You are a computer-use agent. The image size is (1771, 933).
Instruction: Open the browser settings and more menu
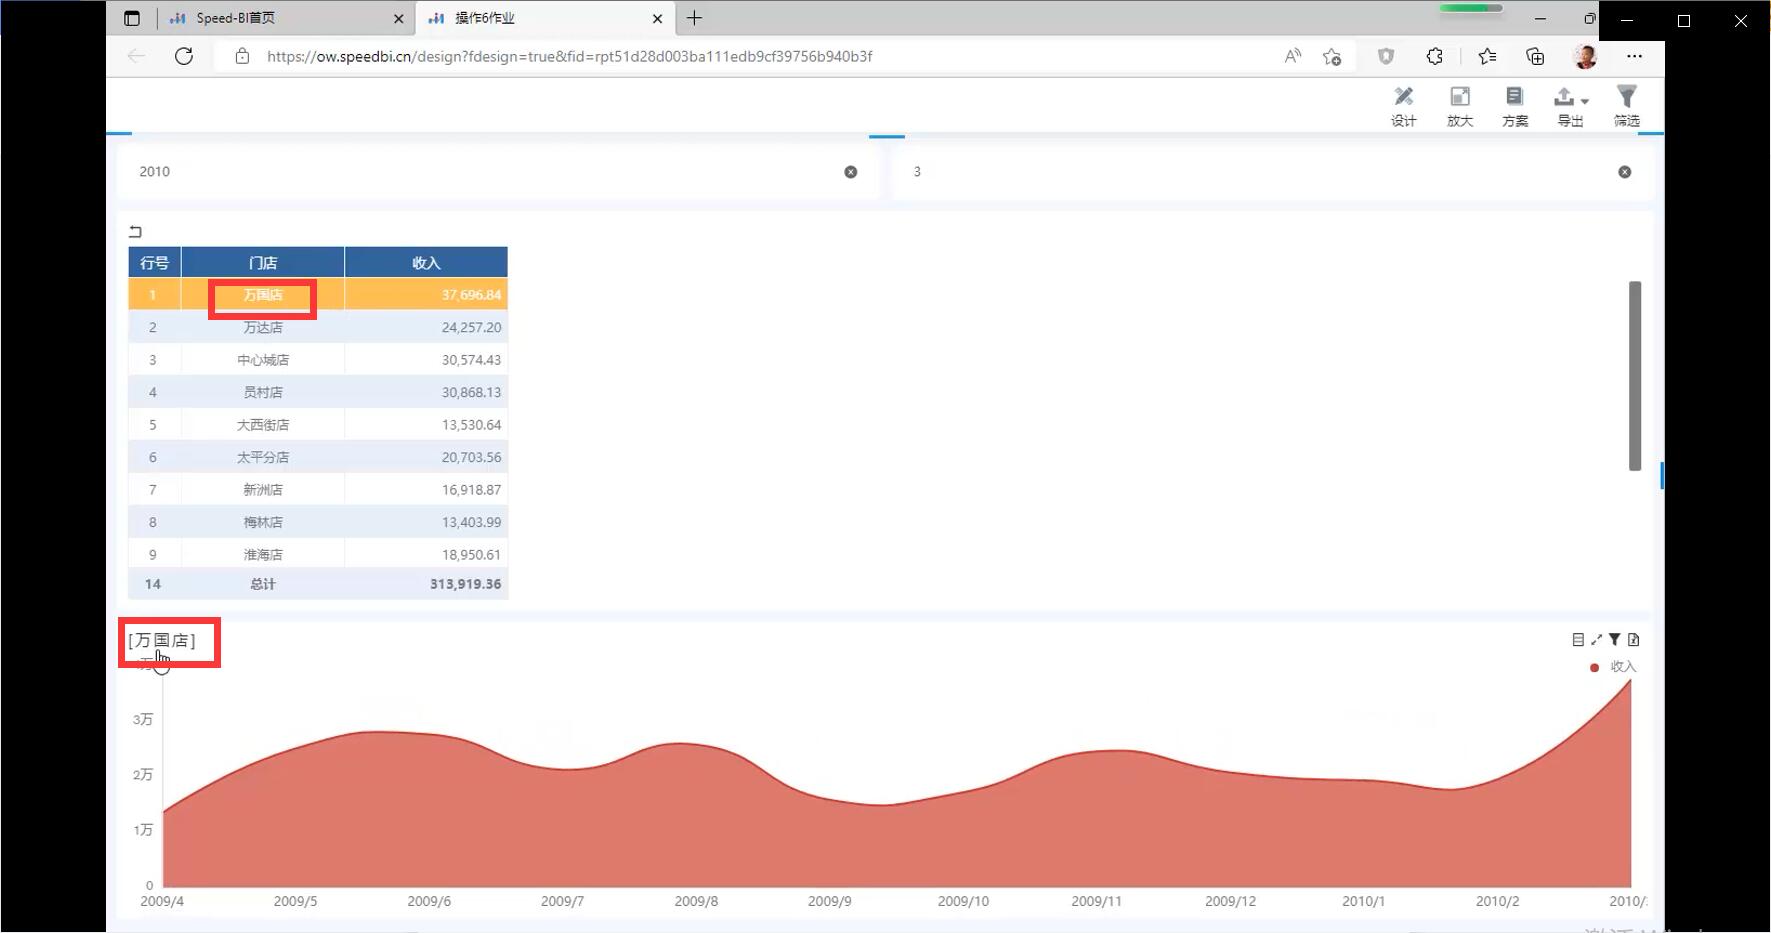pyautogui.click(x=1634, y=56)
